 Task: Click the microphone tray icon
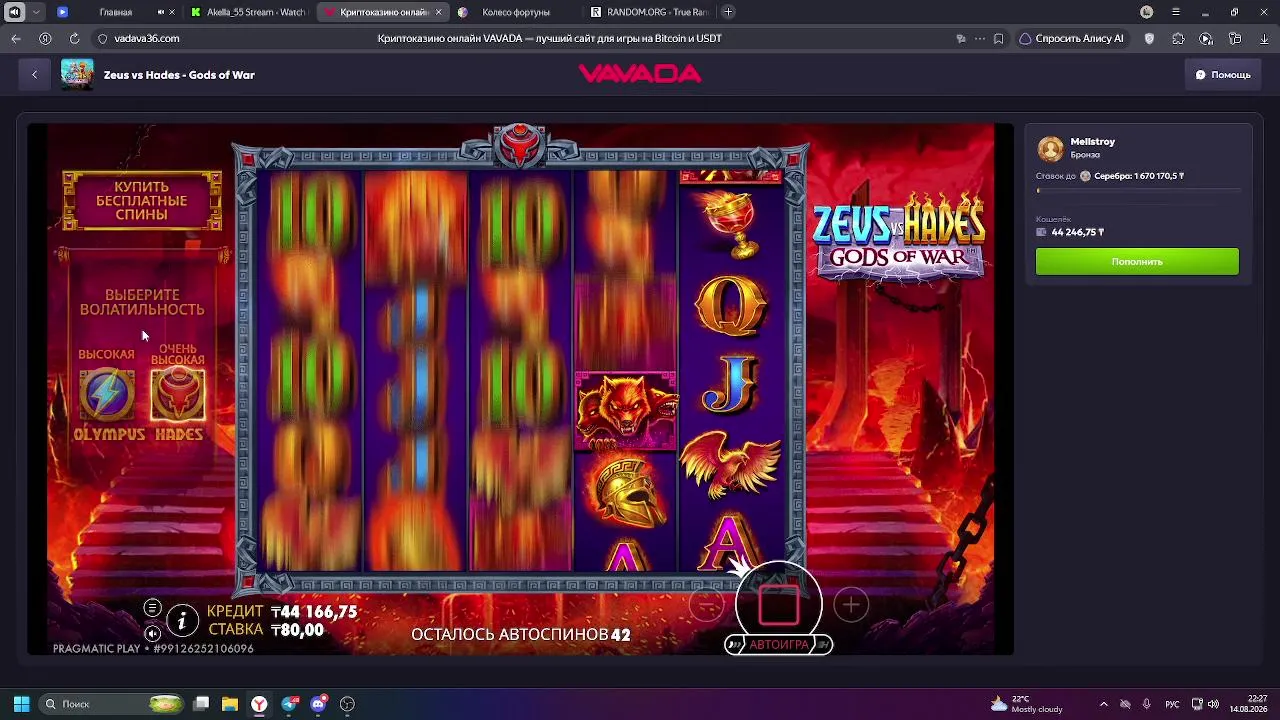[1147, 704]
